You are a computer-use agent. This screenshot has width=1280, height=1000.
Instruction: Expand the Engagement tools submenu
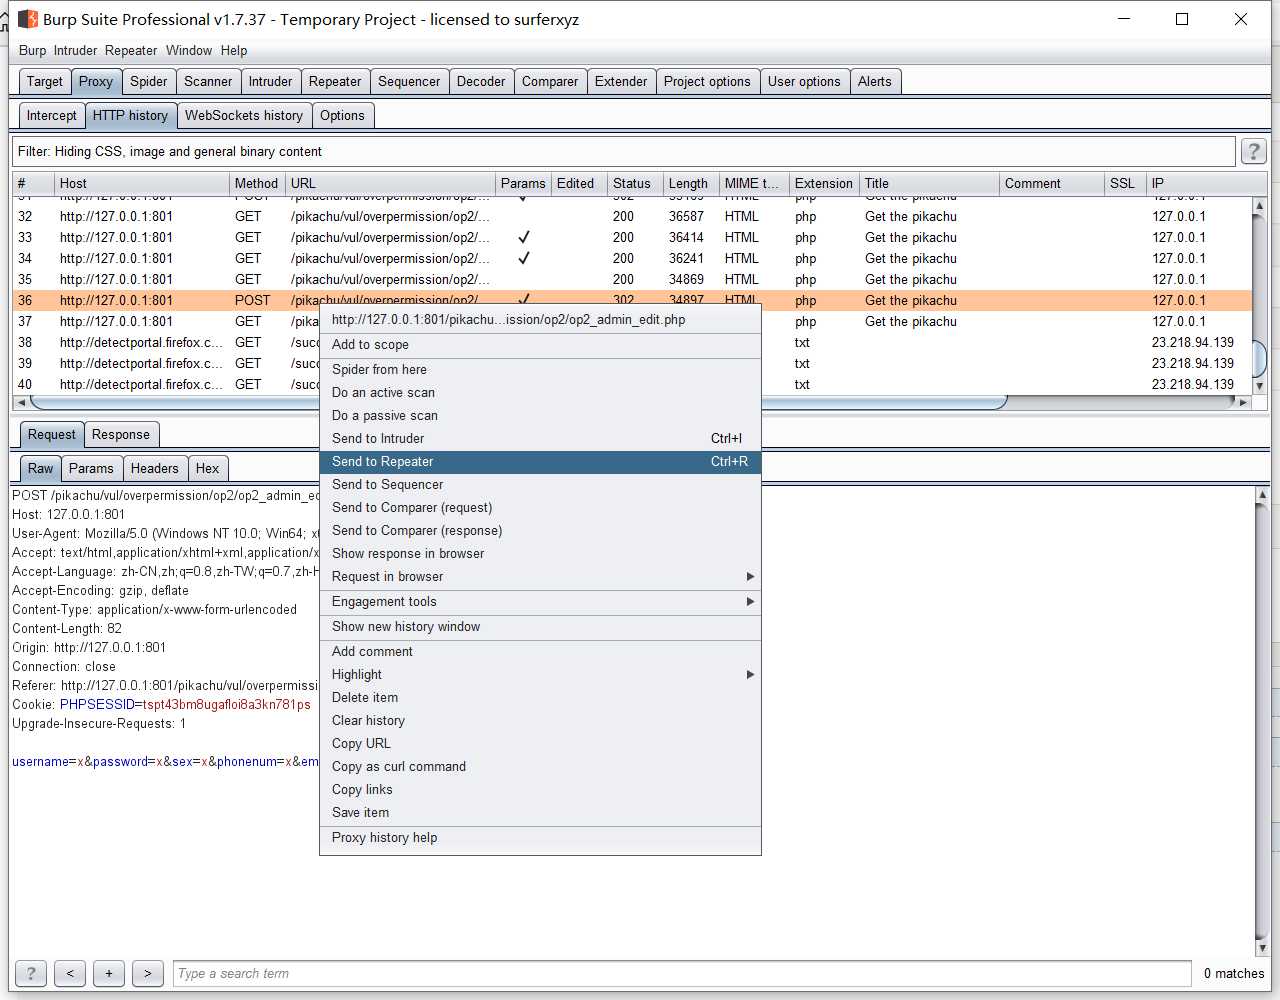click(x=540, y=601)
